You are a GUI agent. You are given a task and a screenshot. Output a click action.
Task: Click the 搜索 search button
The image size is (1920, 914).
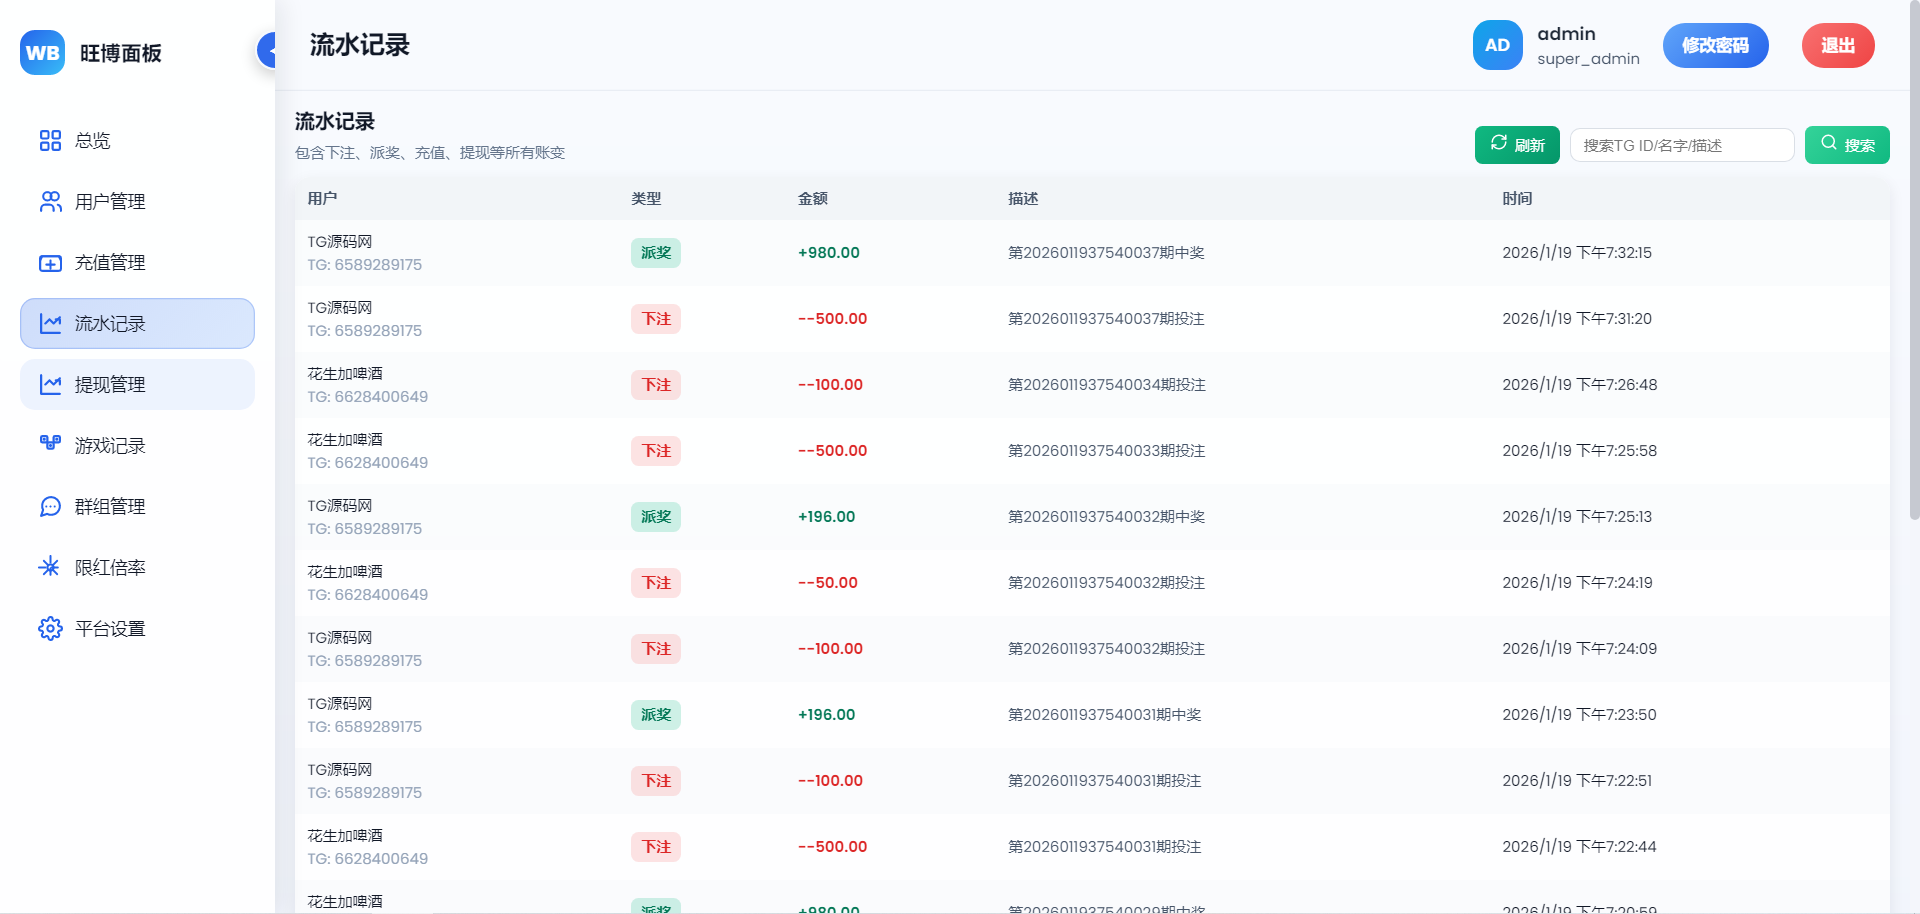point(1846,145)
